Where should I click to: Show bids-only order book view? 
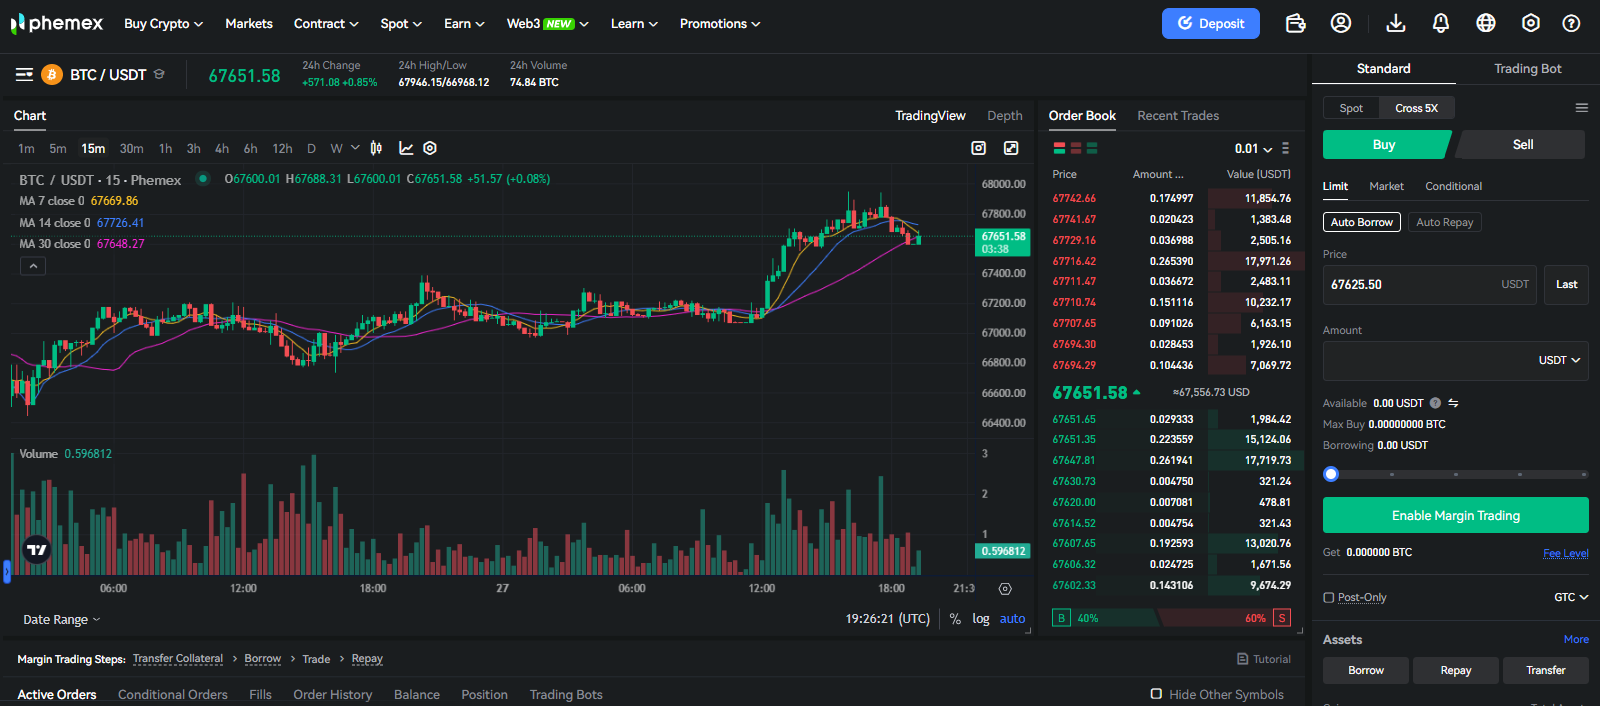coord(1092,148)
